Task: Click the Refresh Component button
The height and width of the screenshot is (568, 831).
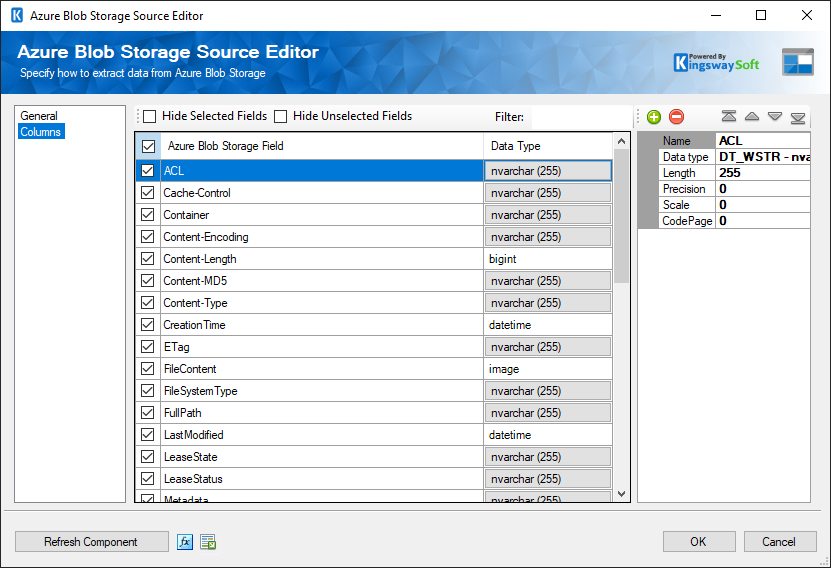Action: click(x=91, y=542)
